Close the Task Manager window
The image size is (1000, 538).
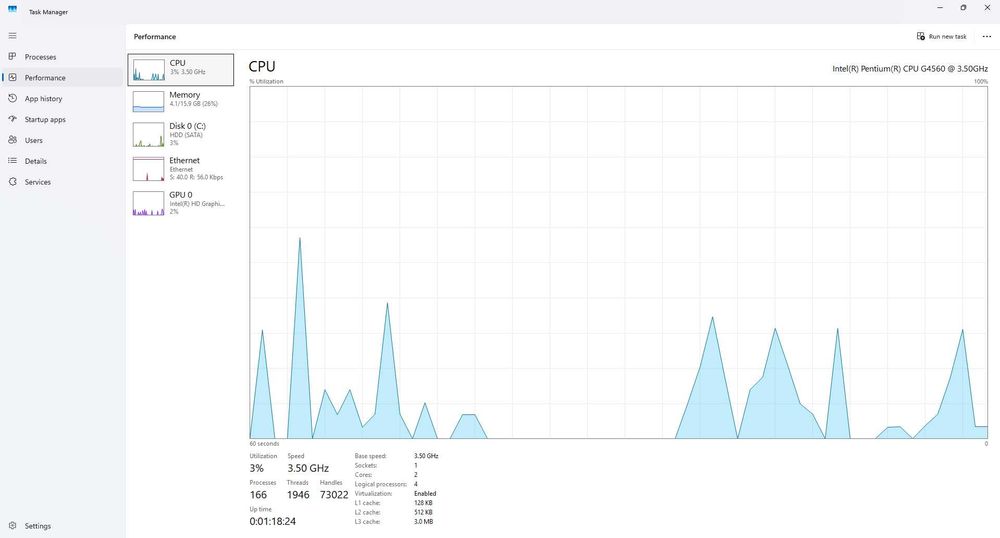pos(987,8)
